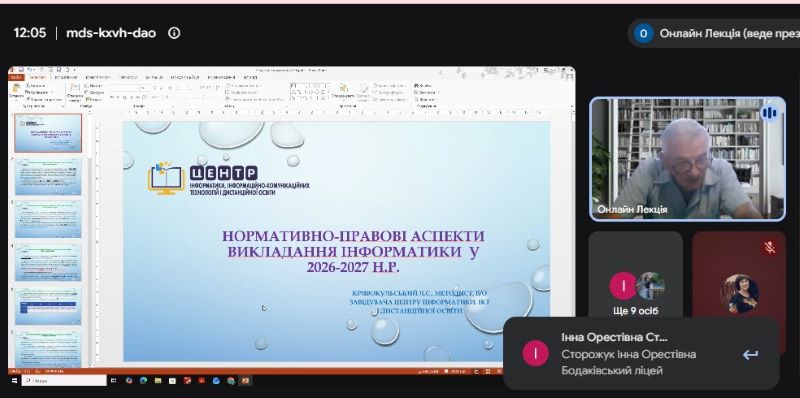
Task: Click the New Slide button in ribbon
Action: pos(75,92)
